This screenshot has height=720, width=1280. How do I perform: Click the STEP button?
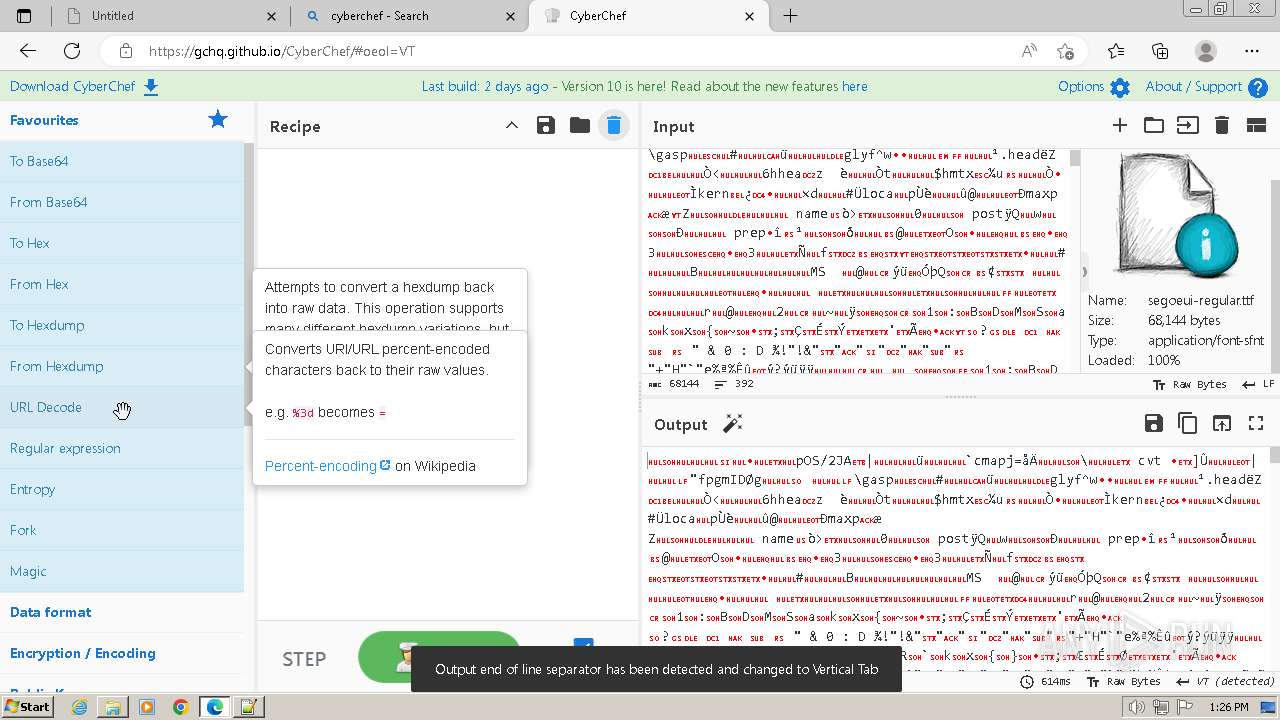pyautogui.click(x=304, y=659)
